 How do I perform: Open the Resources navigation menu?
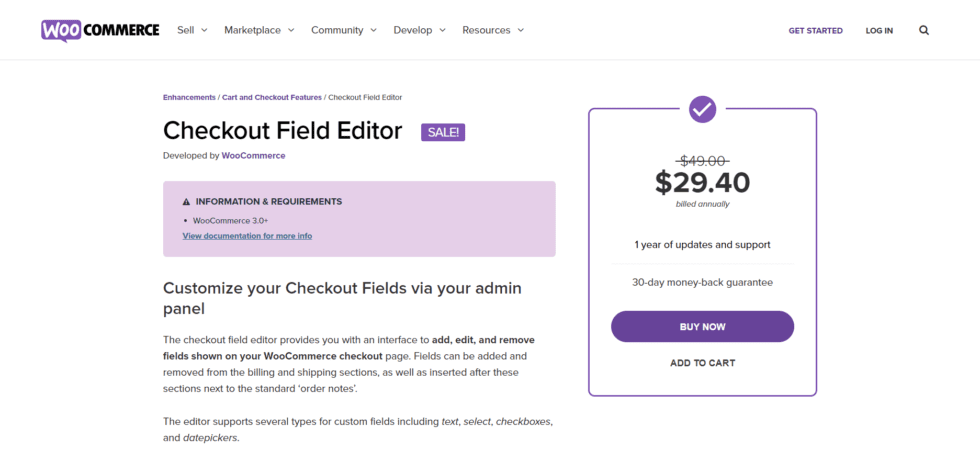[x=493, y=30]
